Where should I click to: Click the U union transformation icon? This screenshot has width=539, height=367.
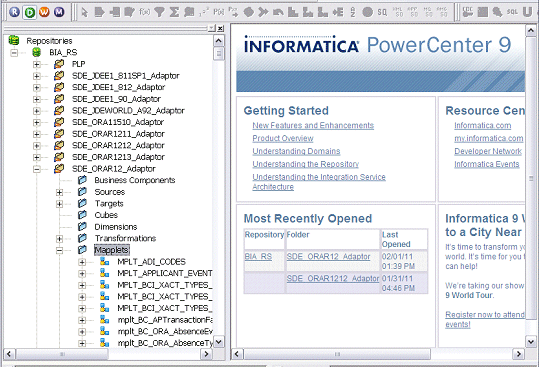pos(527,12)
